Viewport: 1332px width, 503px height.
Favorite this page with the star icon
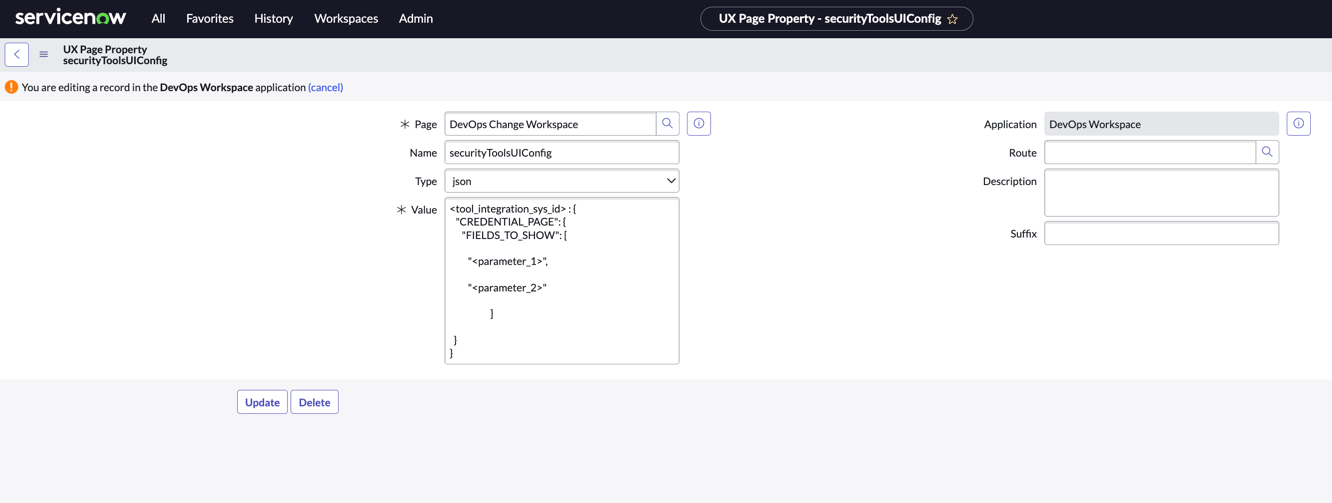click(952, 19)
